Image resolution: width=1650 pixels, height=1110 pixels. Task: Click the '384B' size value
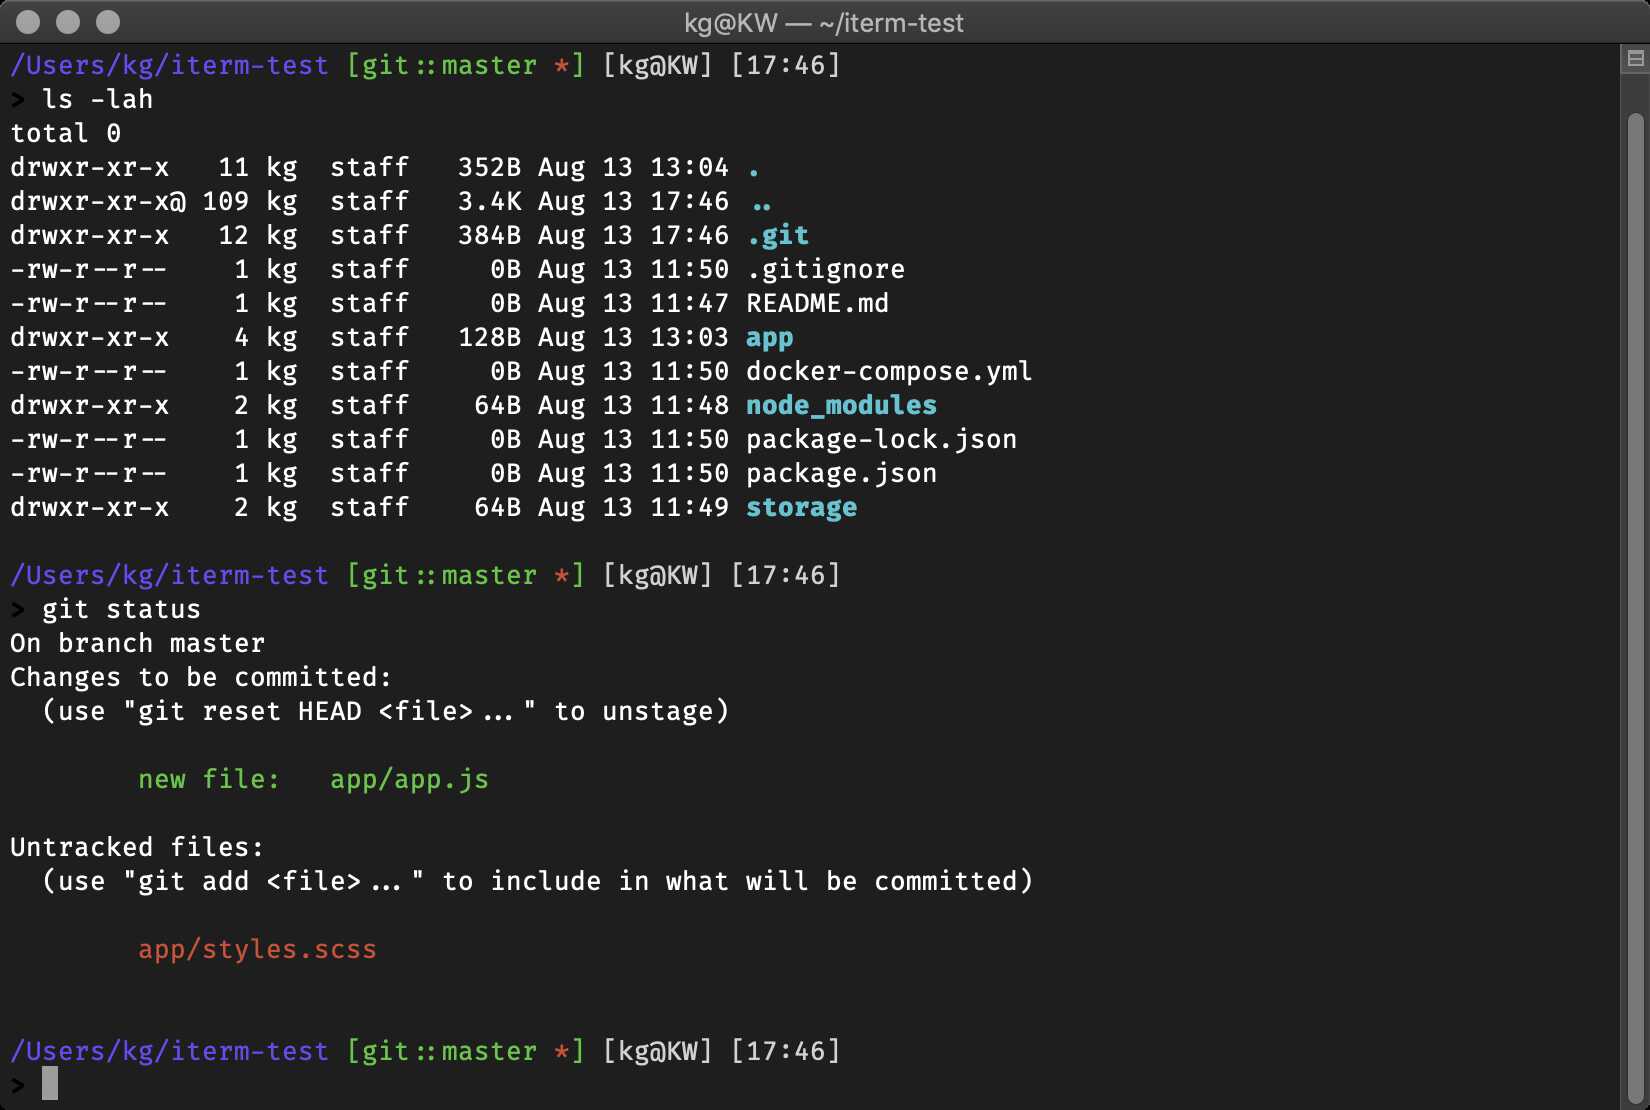(490, 235)
